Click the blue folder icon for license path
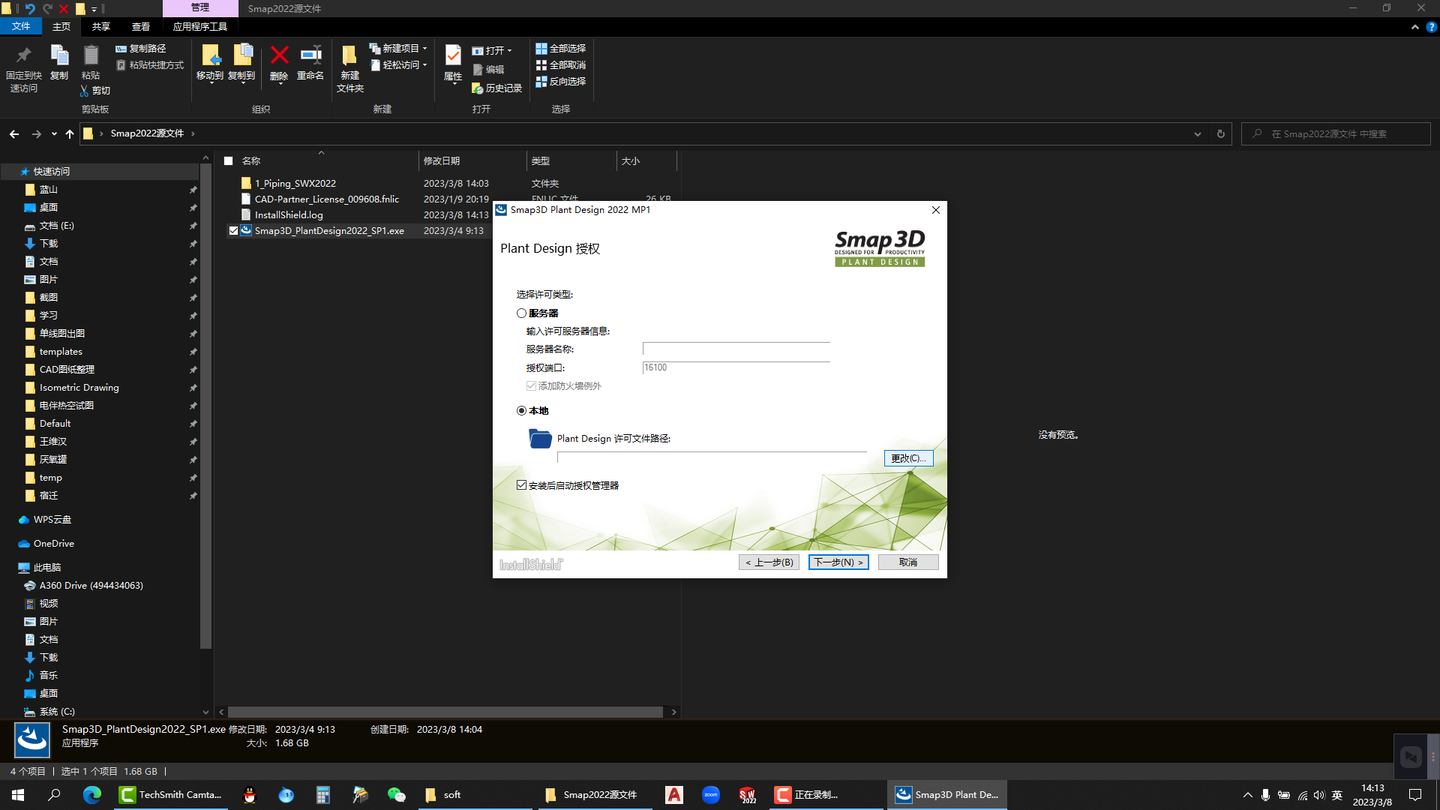 [540, 438]
